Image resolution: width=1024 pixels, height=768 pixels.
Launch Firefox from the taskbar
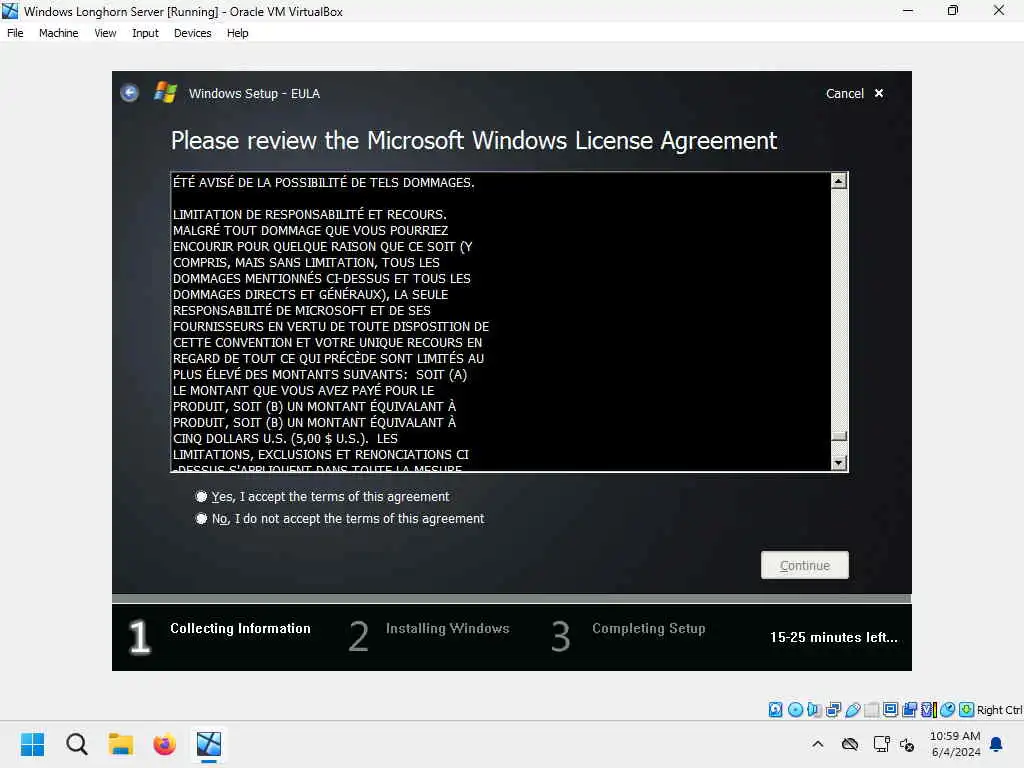pyautogui.click(x=165, y=744)
